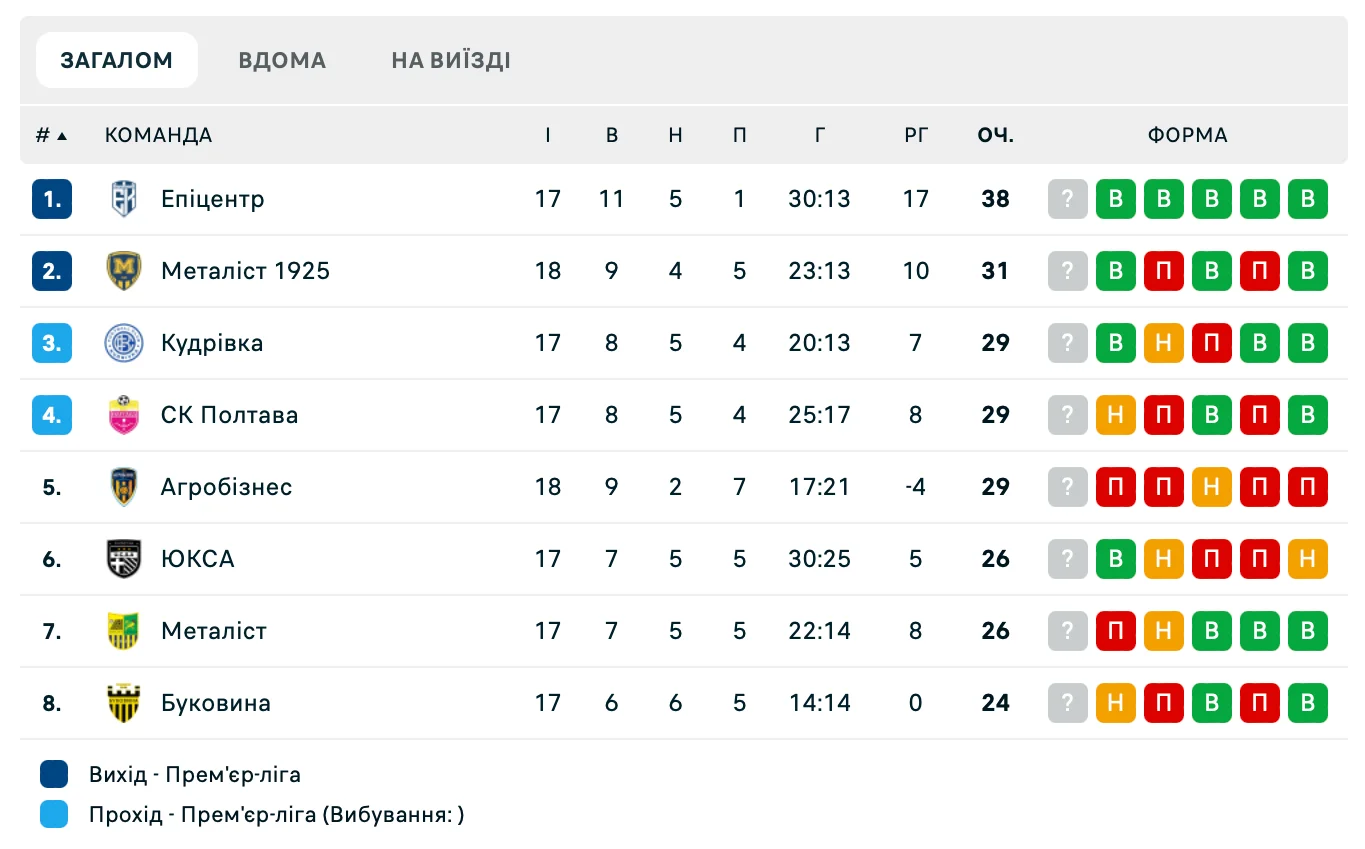The height and width of the screenshot is (849, 1365).
Task: Open the НА ВИЇЗДІ tab
Action: tap(451, 60)
